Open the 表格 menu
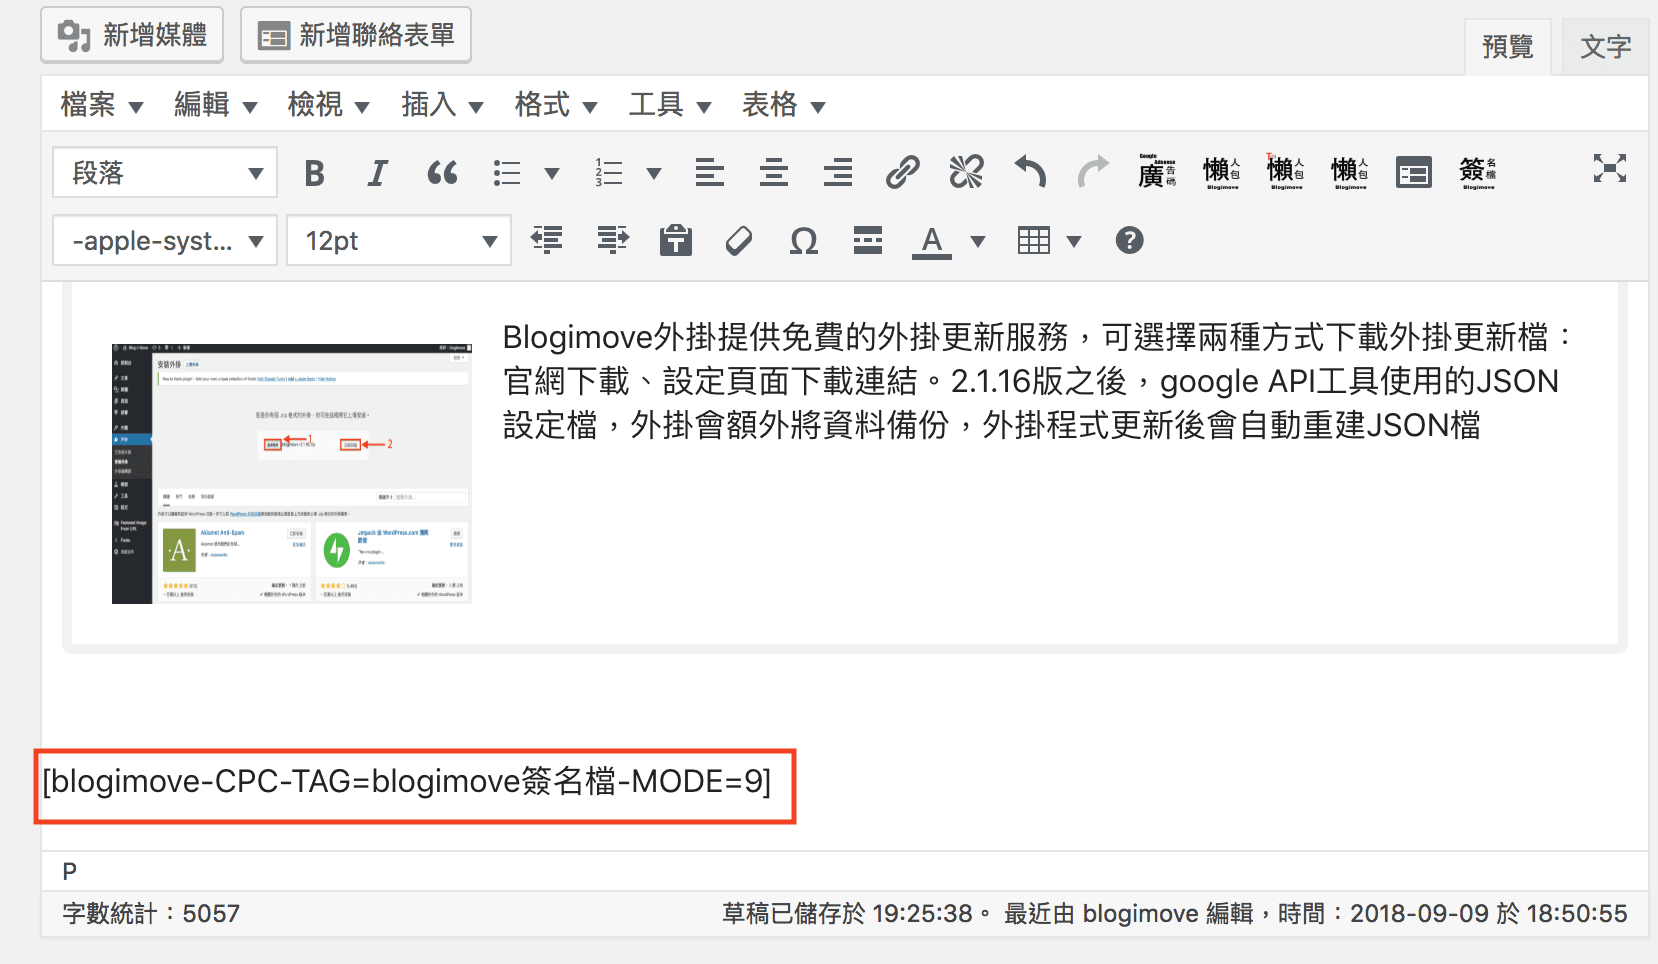This screenshot has width=1658, height=964. coord(784,104)
